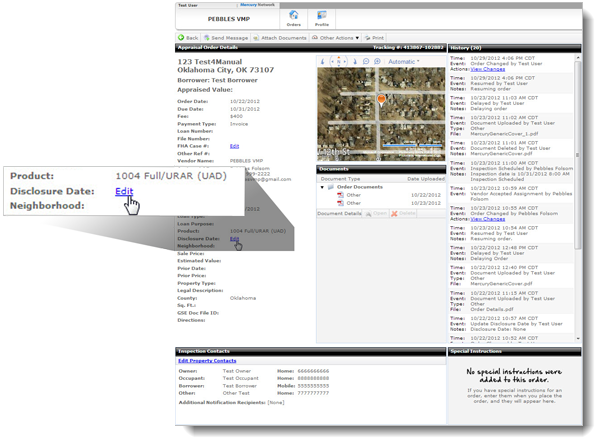Rotate map clockwise icon
Image resolution: width=603 pixels, height=446 pixels.
click(x=355, y=62)
